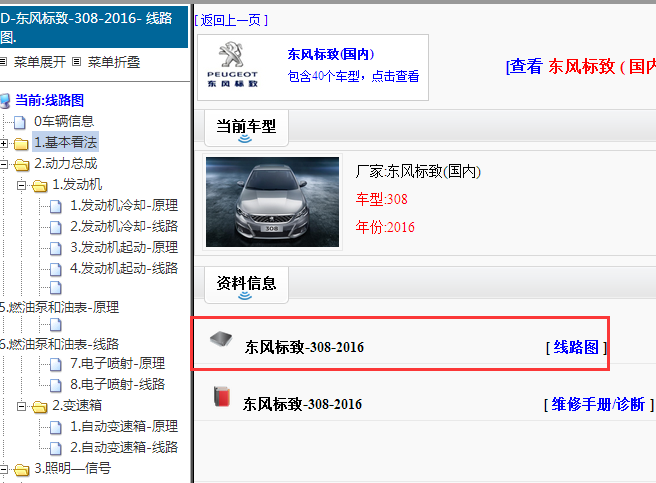
Task: Click the red book icon beside 维修手册 row
Action: pos(221,396)
